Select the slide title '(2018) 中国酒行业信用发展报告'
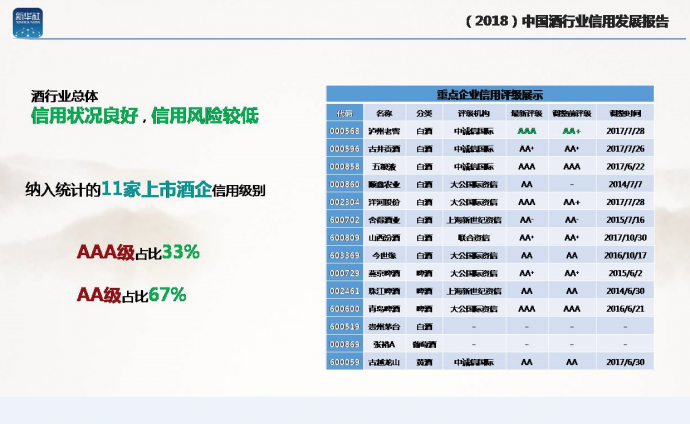Viewport: 690px width, 424px height. [567, 21]
